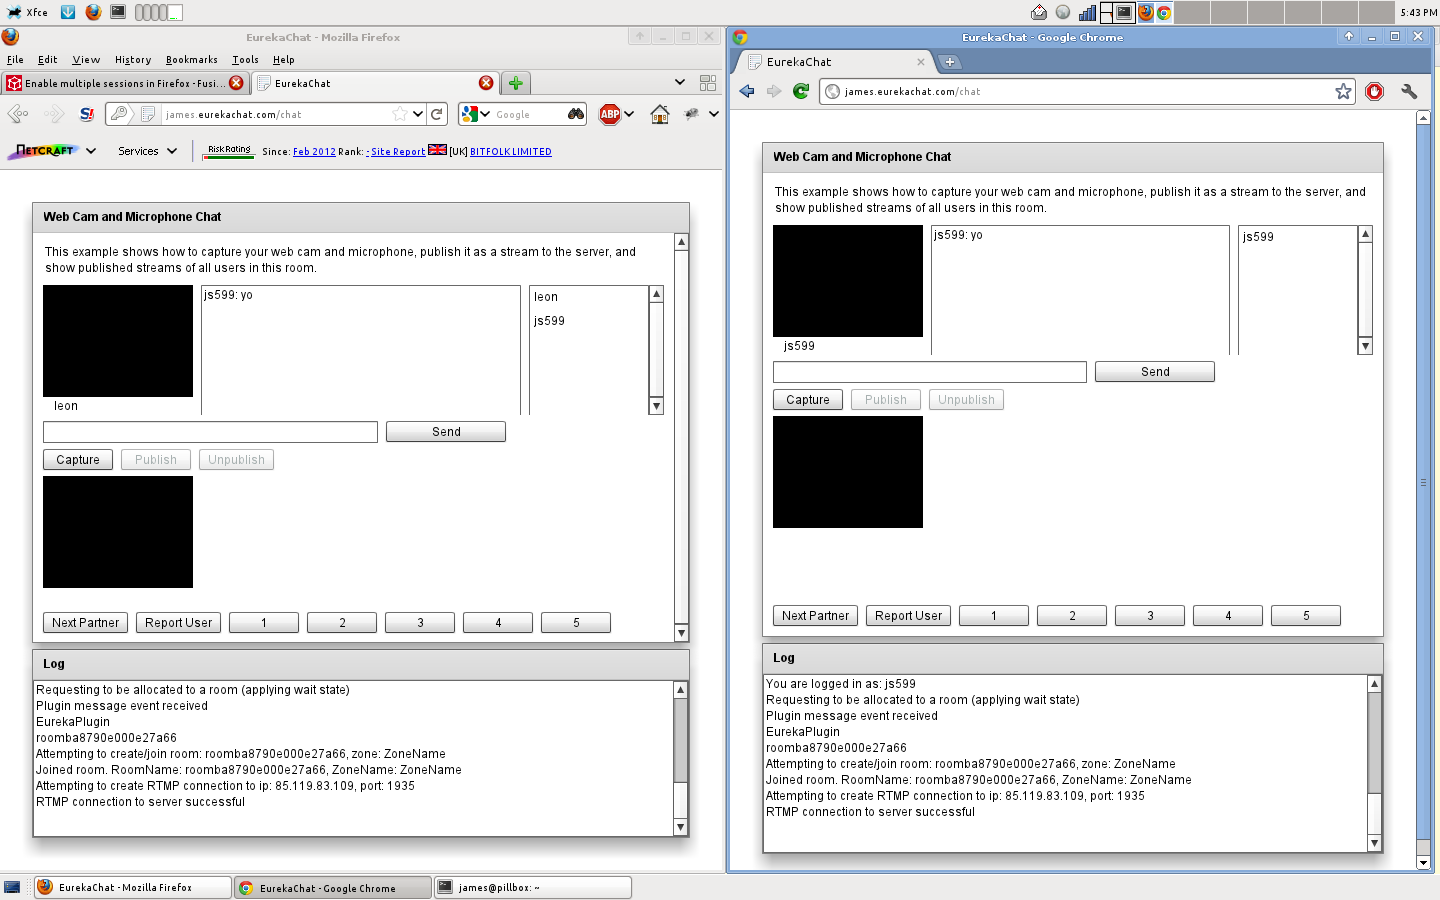
Task: Click the AdBlock stop-hand icon in Chrome
Action: coord(1375,91)
